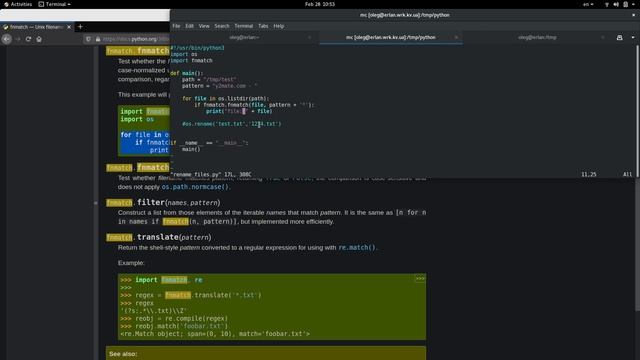Viewport: 640px width, 360px height.
Task: Click the rename_files.py status line
Action: pos(211,174)
